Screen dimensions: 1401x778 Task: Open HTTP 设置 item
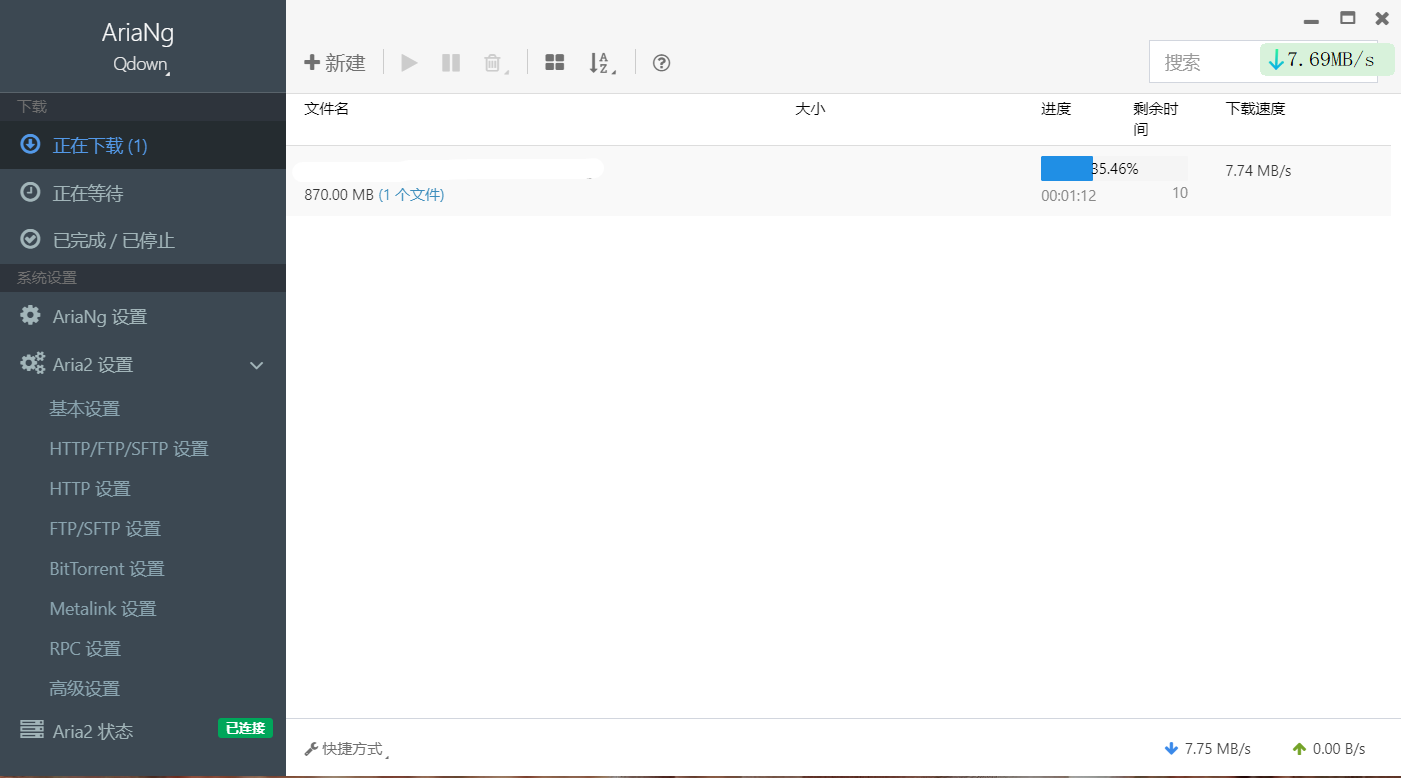(x=90, y=489)
